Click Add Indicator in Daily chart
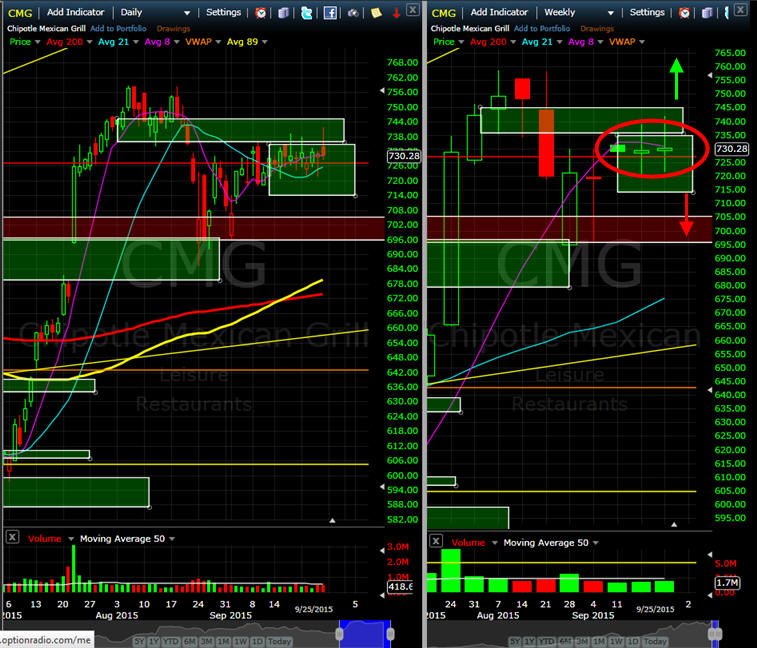This screenshot has width=757, height=648. coord(75,13)
